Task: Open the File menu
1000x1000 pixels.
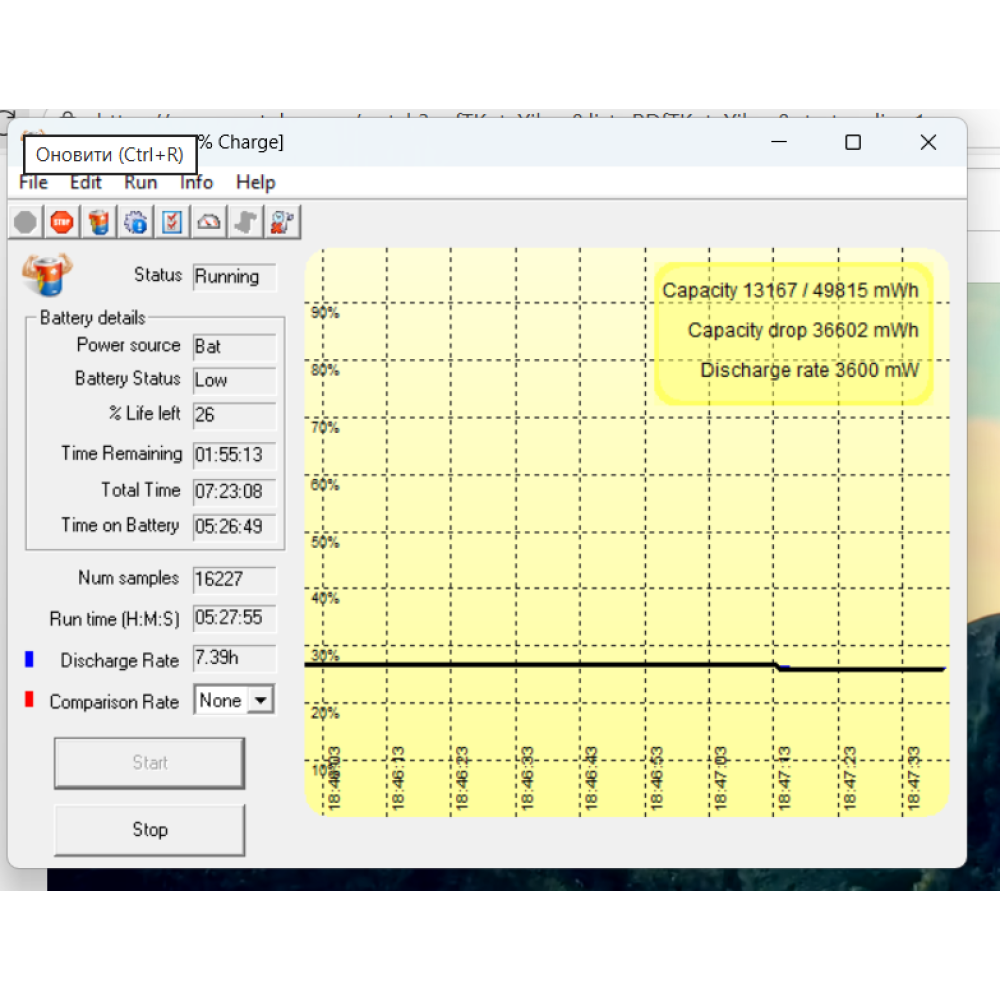Action: 33,183
